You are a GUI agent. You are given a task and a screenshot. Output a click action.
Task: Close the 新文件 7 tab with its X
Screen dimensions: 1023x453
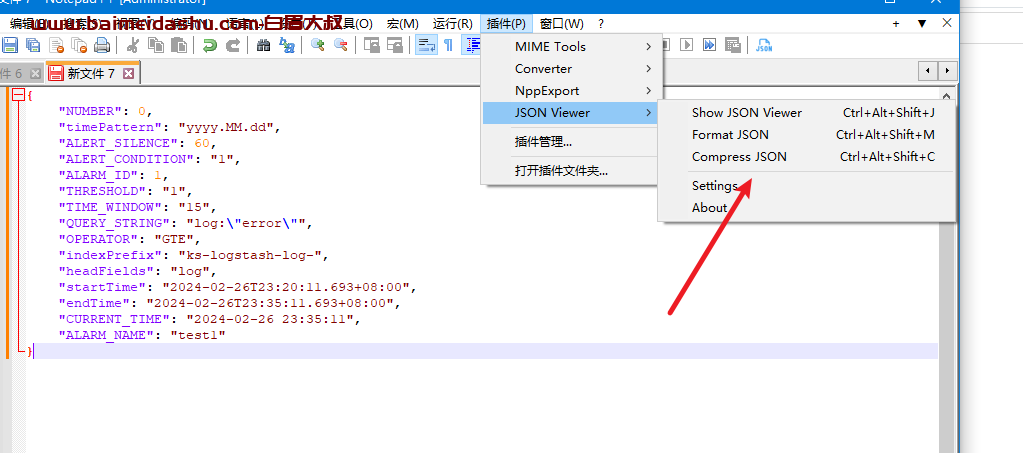pos(129,73)
